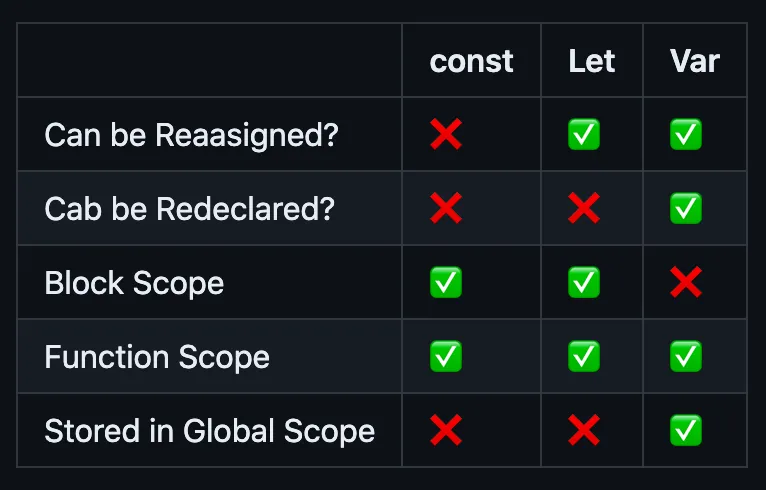
Task: Click Let checkmark in Function Scope row
Action: coord(584,356)
